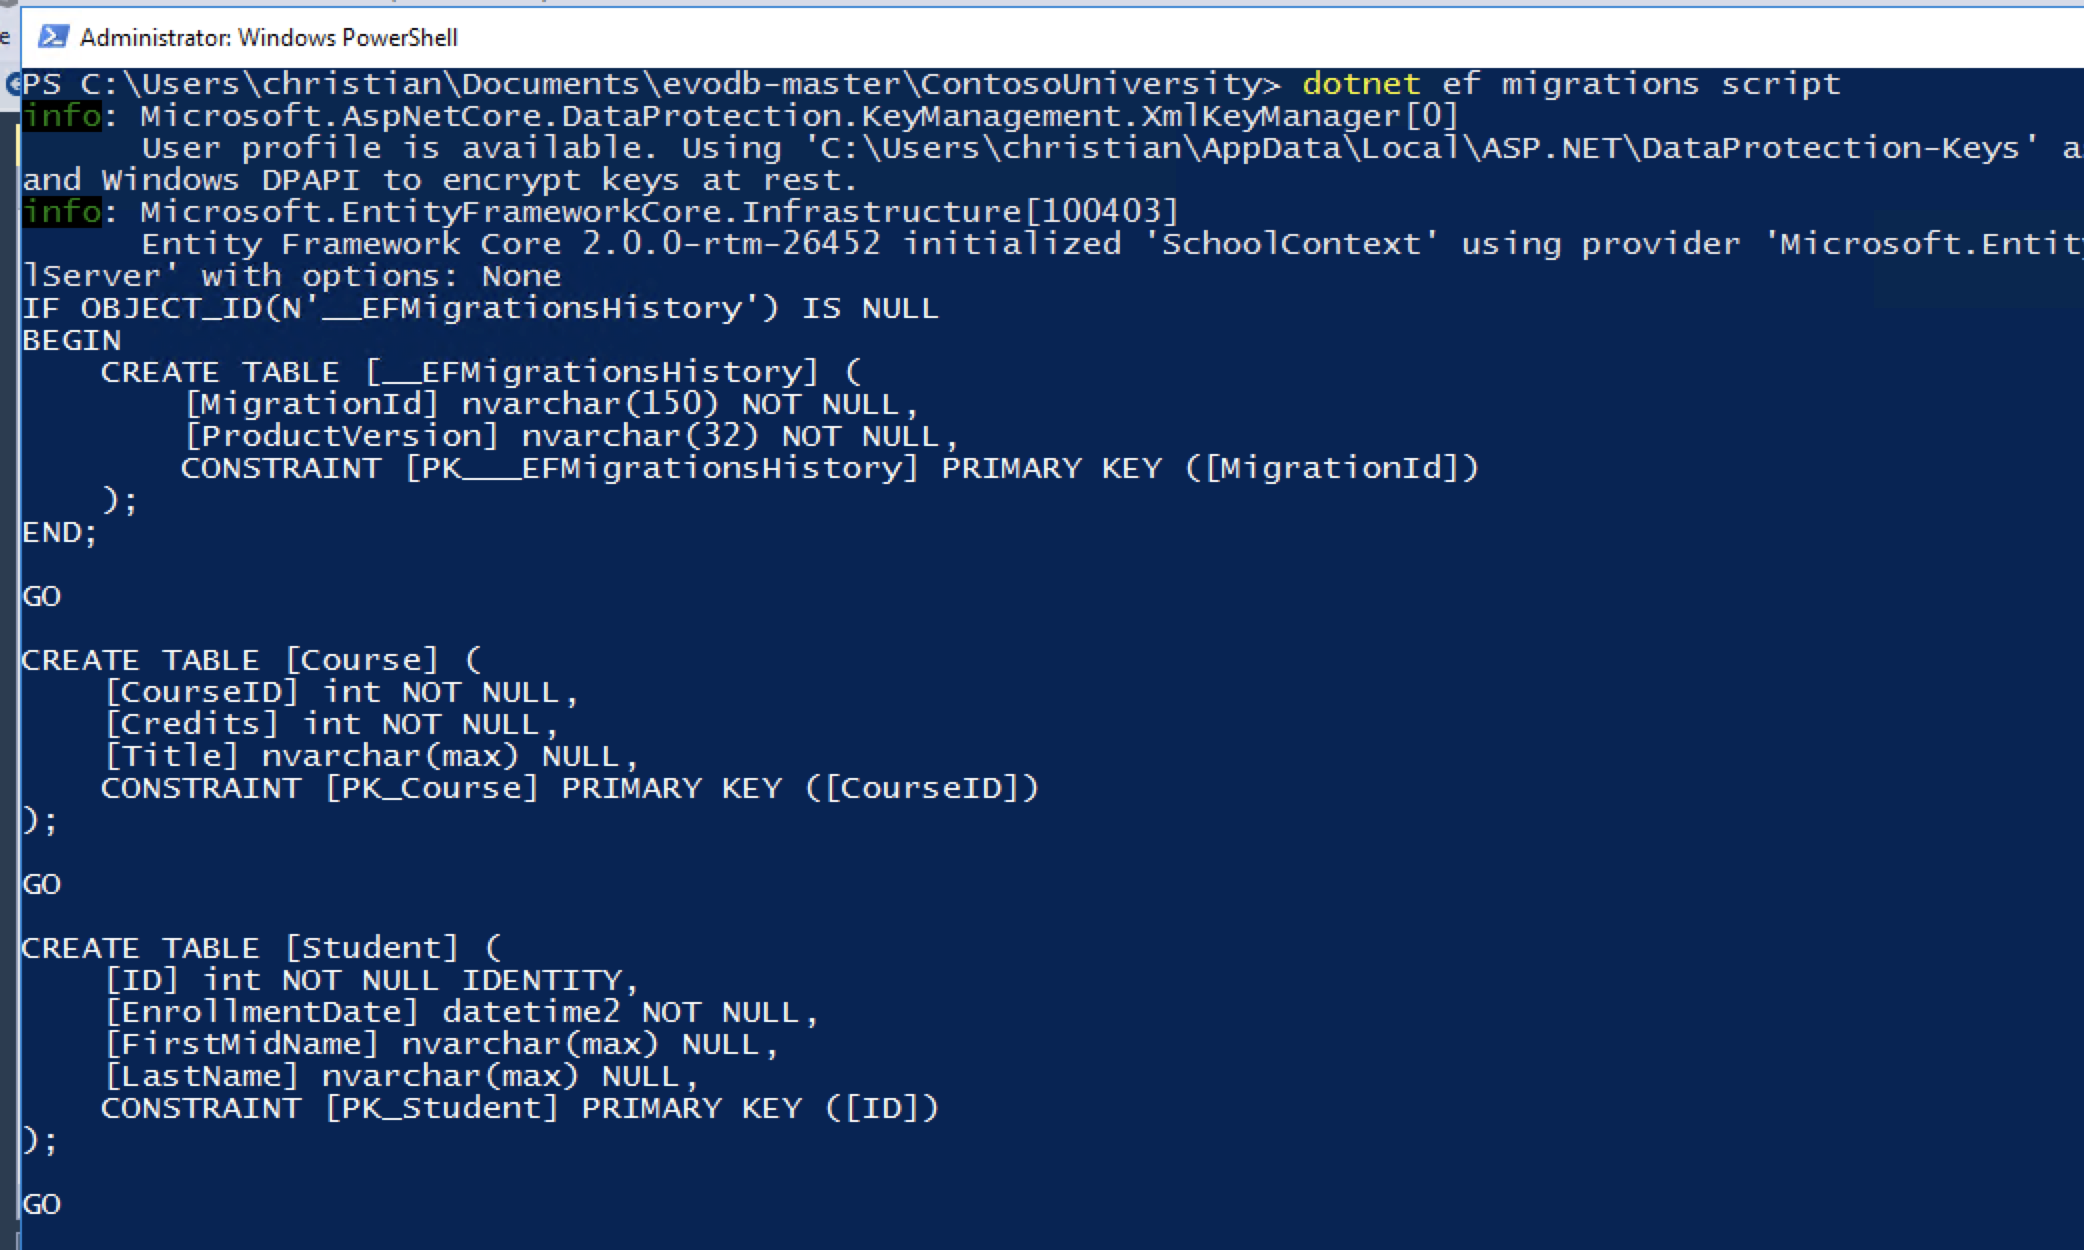Click the XmlKeyManager[0] log line
The image size is (2084, 1250).
pyautogui.click(x=800, y=116)
